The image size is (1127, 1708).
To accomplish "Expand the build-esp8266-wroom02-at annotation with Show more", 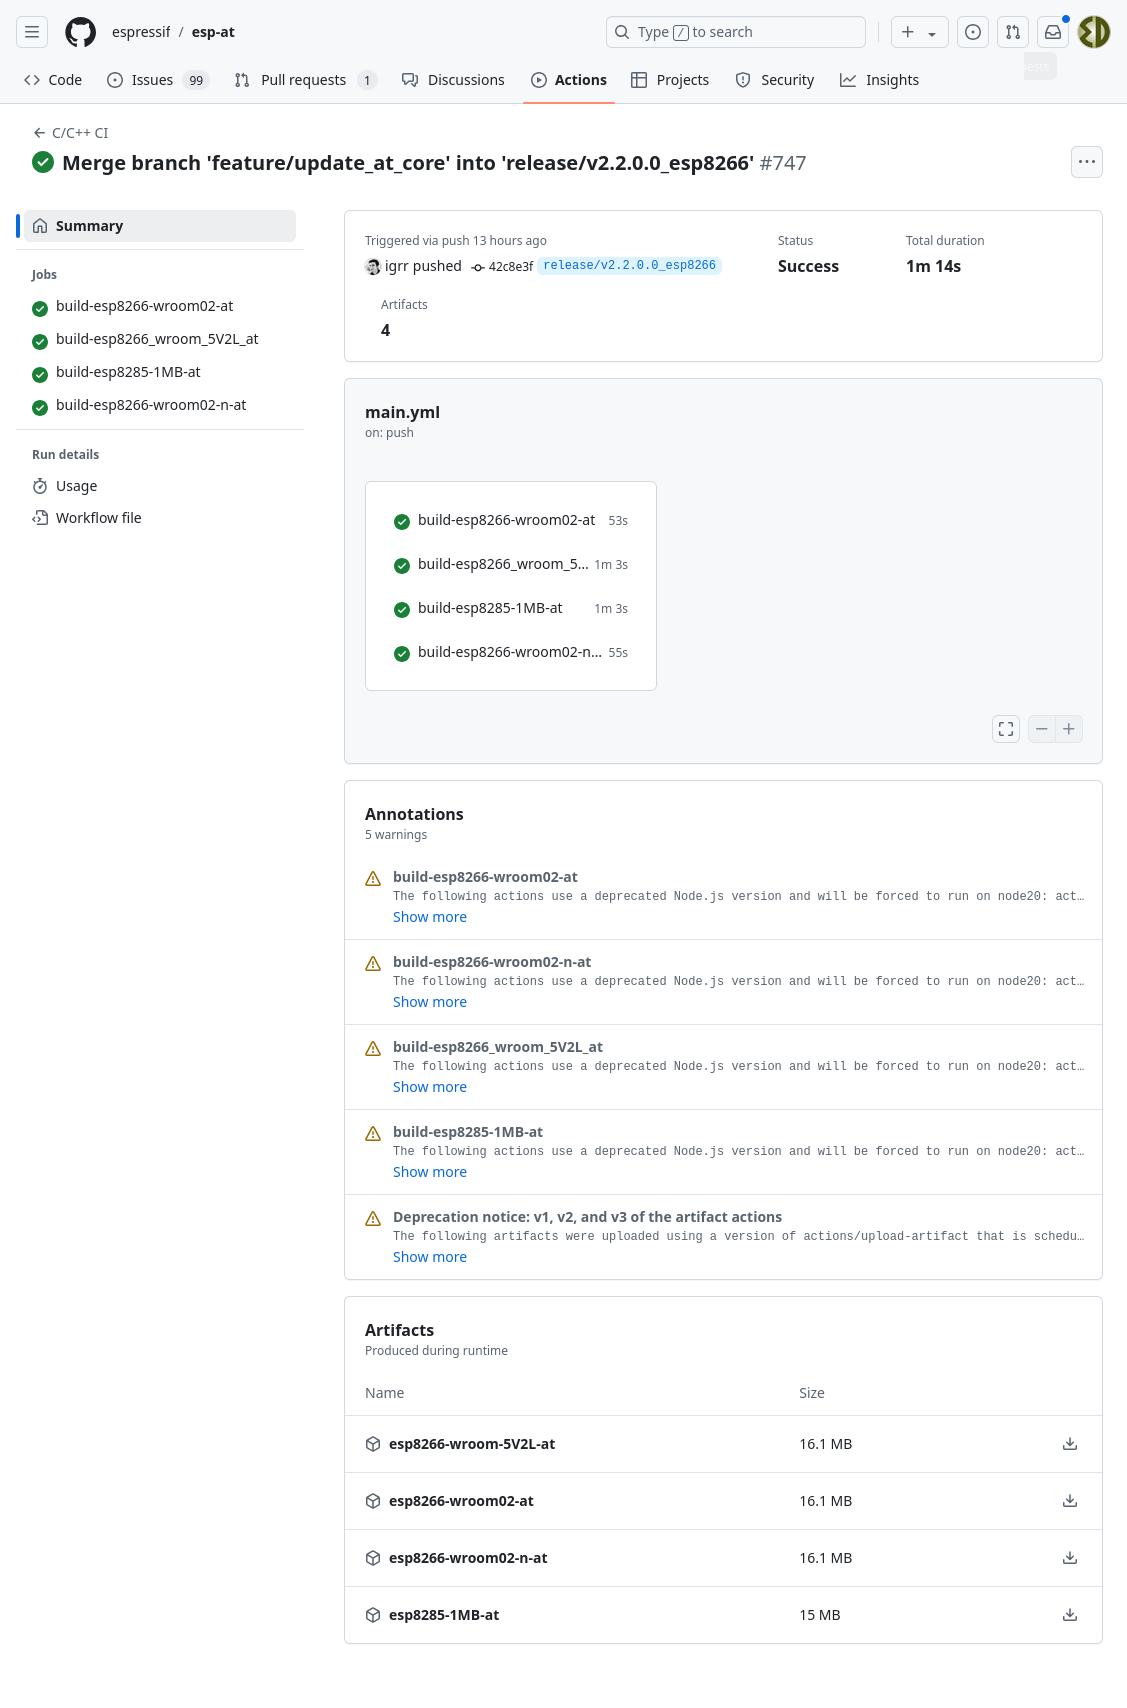I will pyautogui.click(x=430, y=917).
